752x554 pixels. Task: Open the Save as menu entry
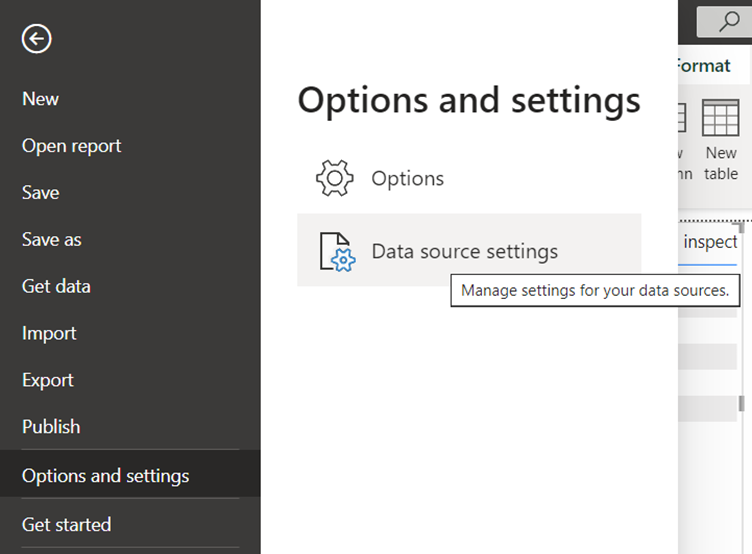pos(52,240)
